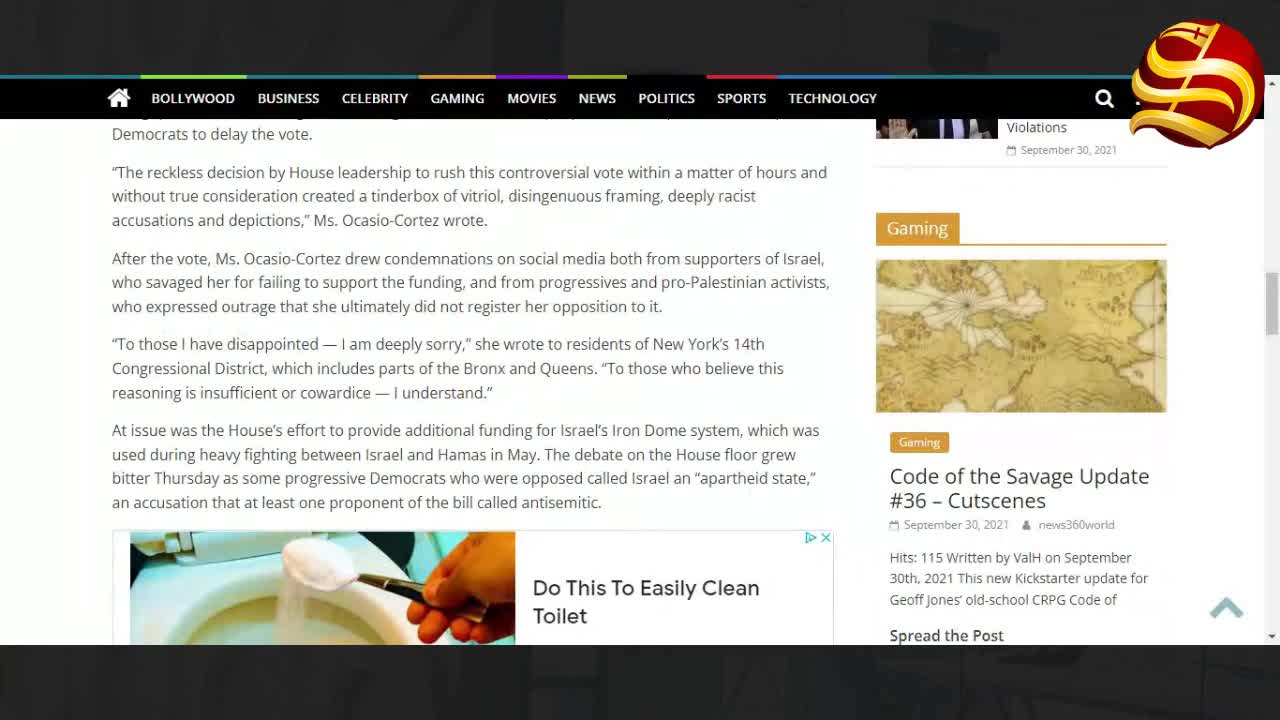1280x720 pixels.
Task: Go to the Sports section
Action: click(x=741, y=98)
